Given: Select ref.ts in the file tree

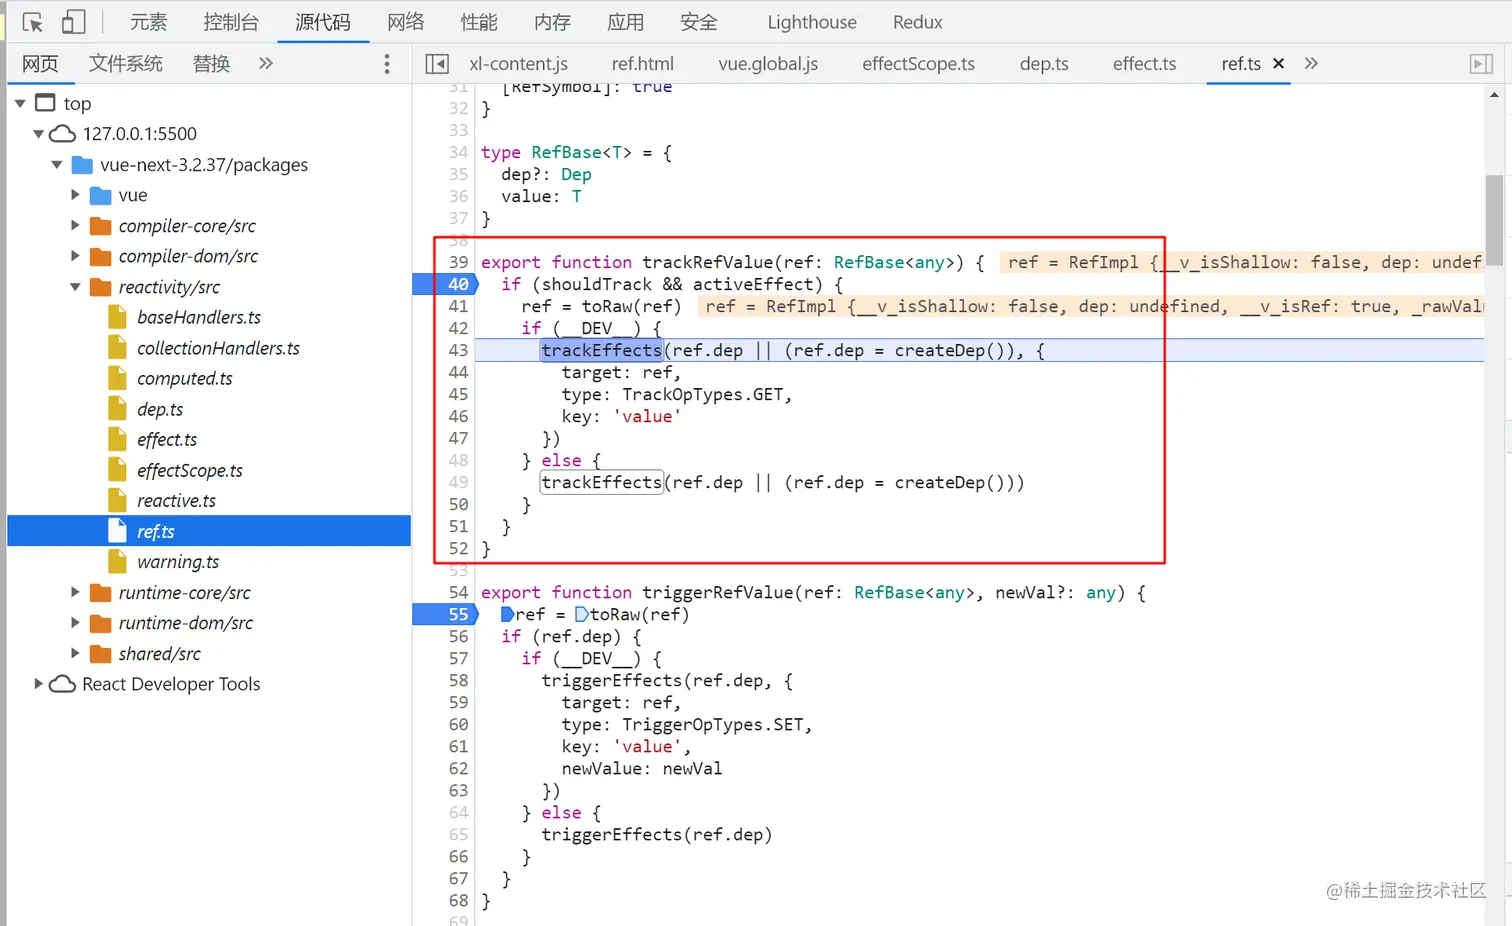Looking at the screenshot, I should 209,531.
